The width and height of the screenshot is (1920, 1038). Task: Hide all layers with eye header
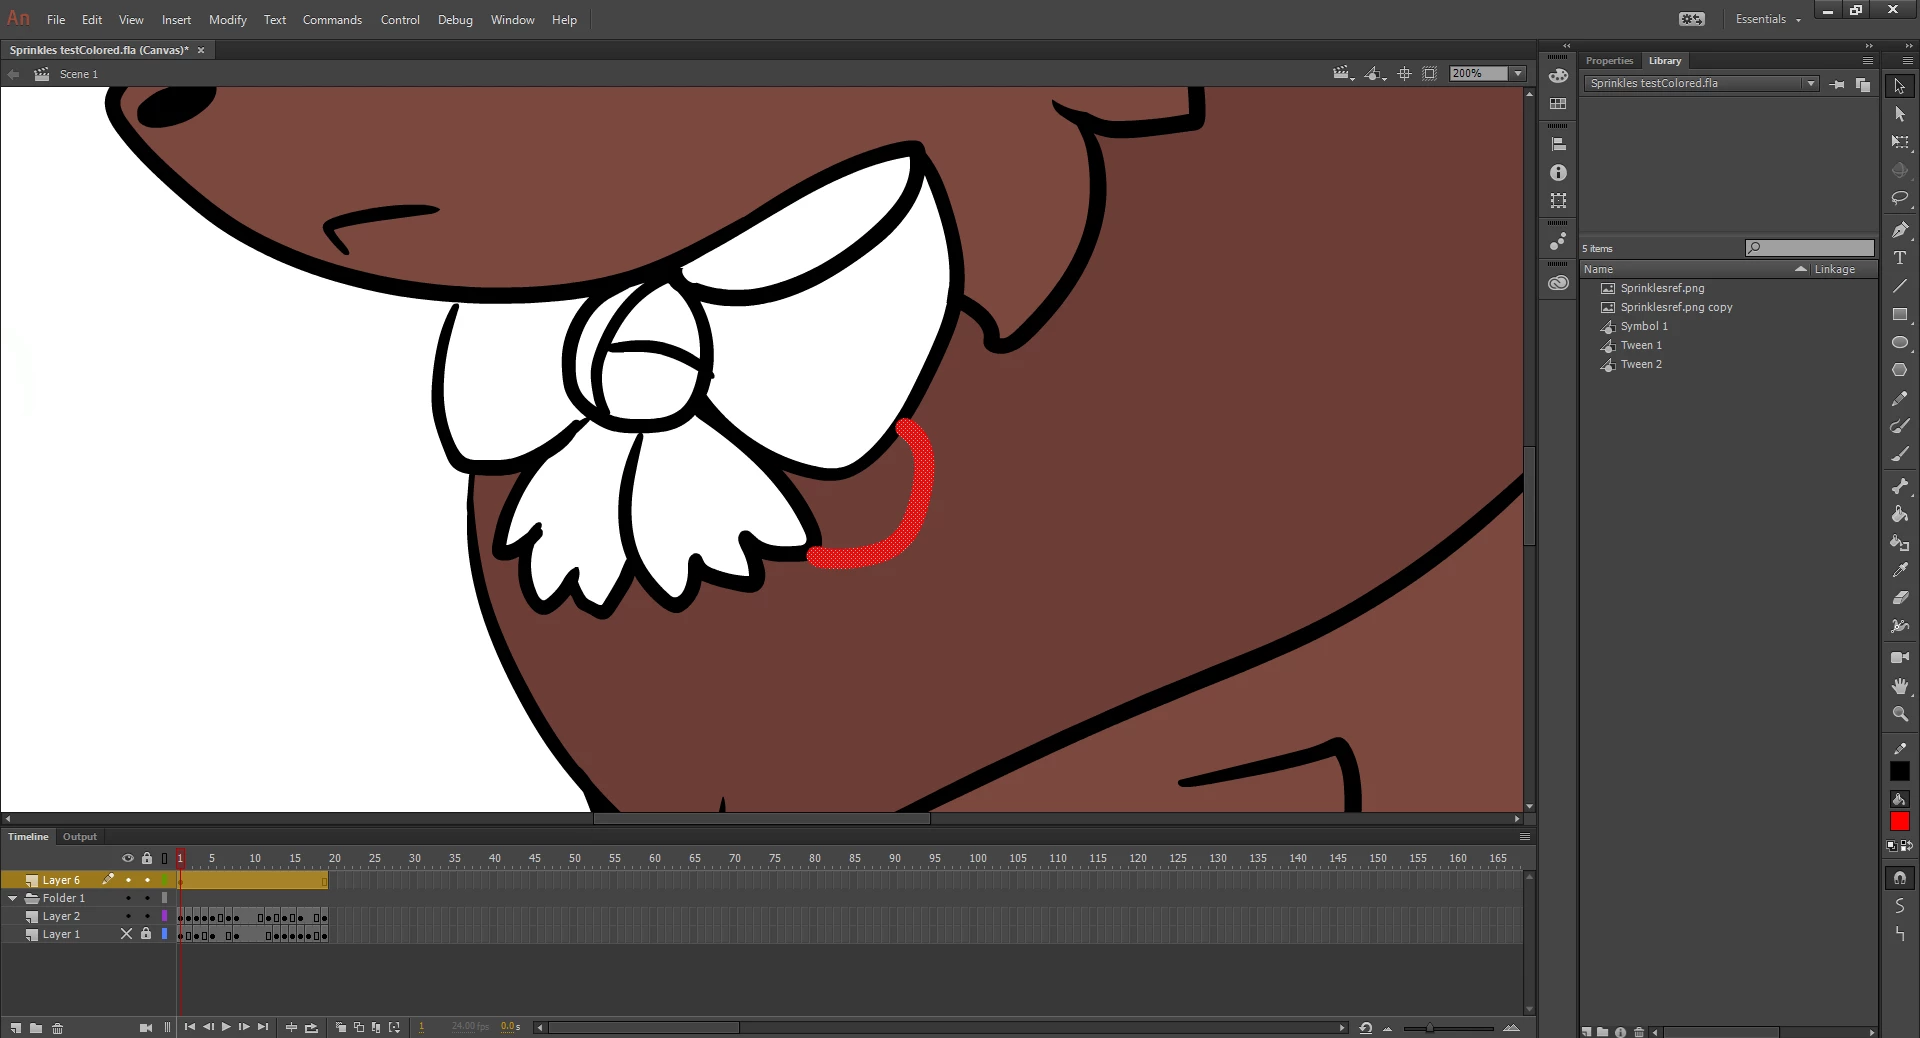(x=127, y=858)
